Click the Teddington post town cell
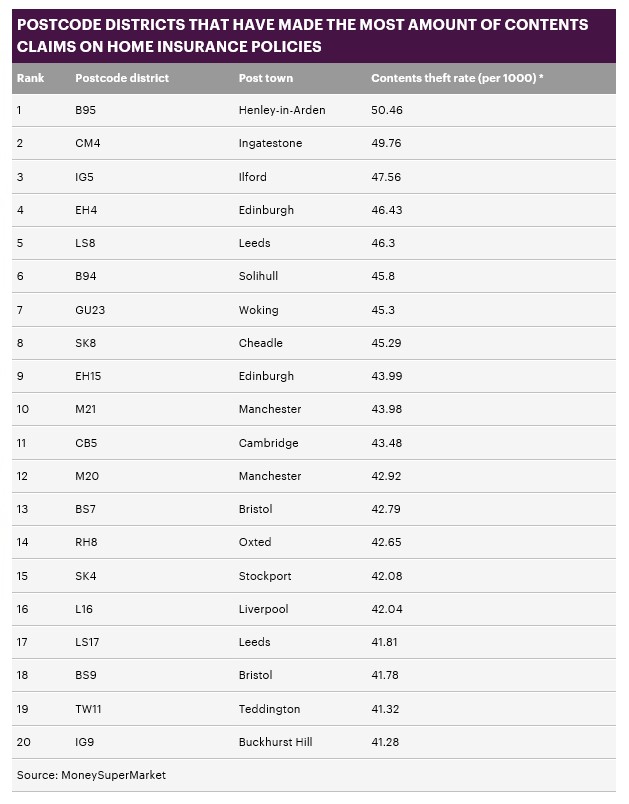This screenshot has width=629, height=804. click(269, 709)
